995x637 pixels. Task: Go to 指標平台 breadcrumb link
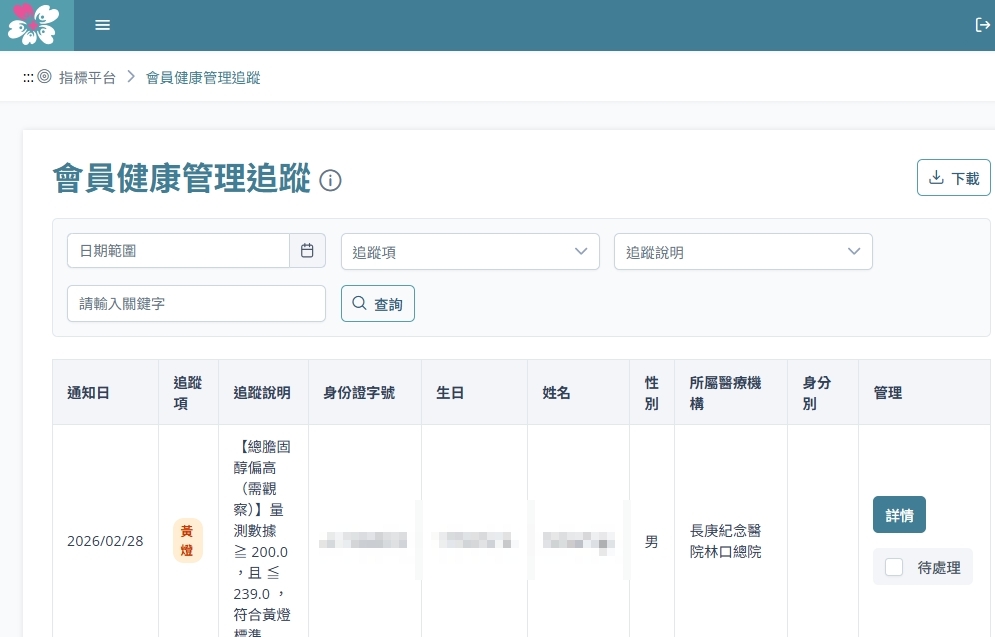[87, 77]
